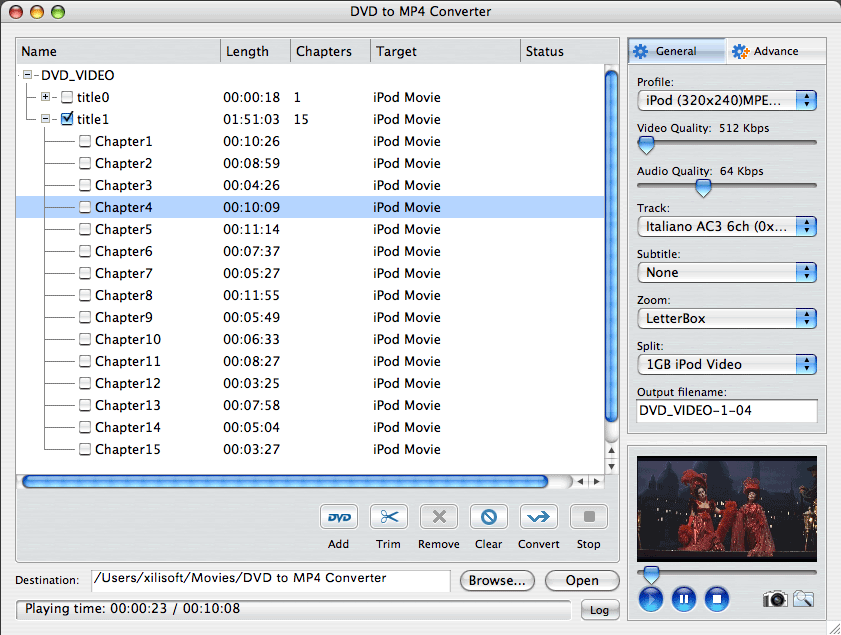Click the magnifier icon beside the camera
This screenshot has width=841, height=635.
pos(804,599)
